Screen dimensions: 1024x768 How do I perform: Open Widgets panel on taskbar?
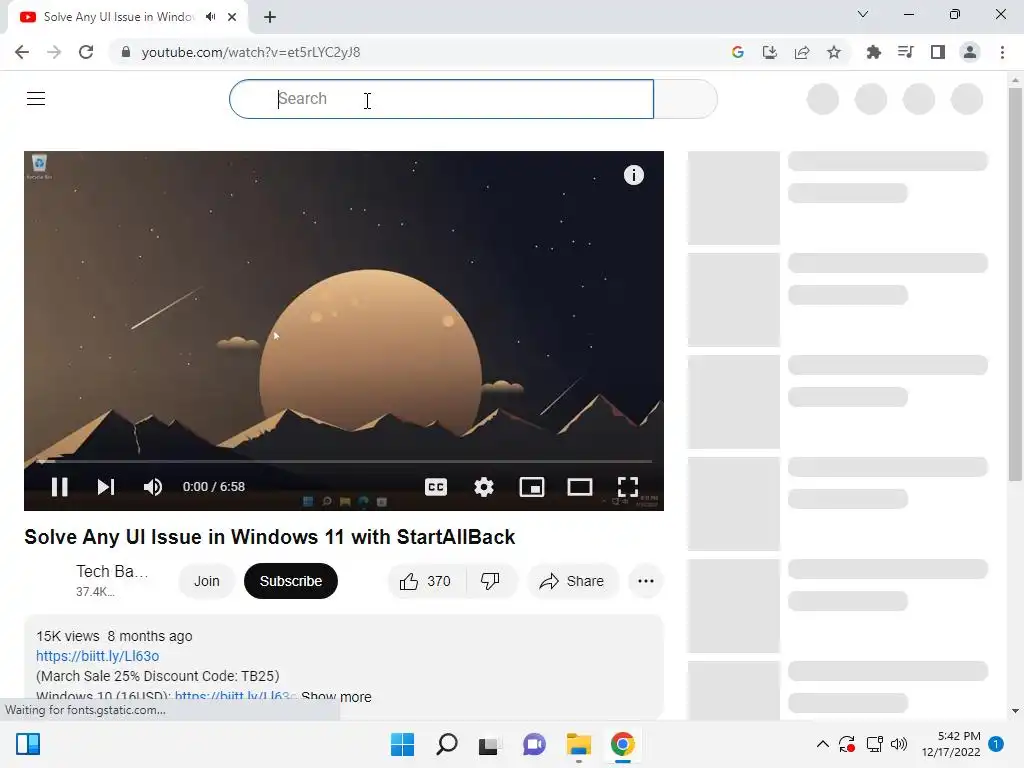point(28,744)
